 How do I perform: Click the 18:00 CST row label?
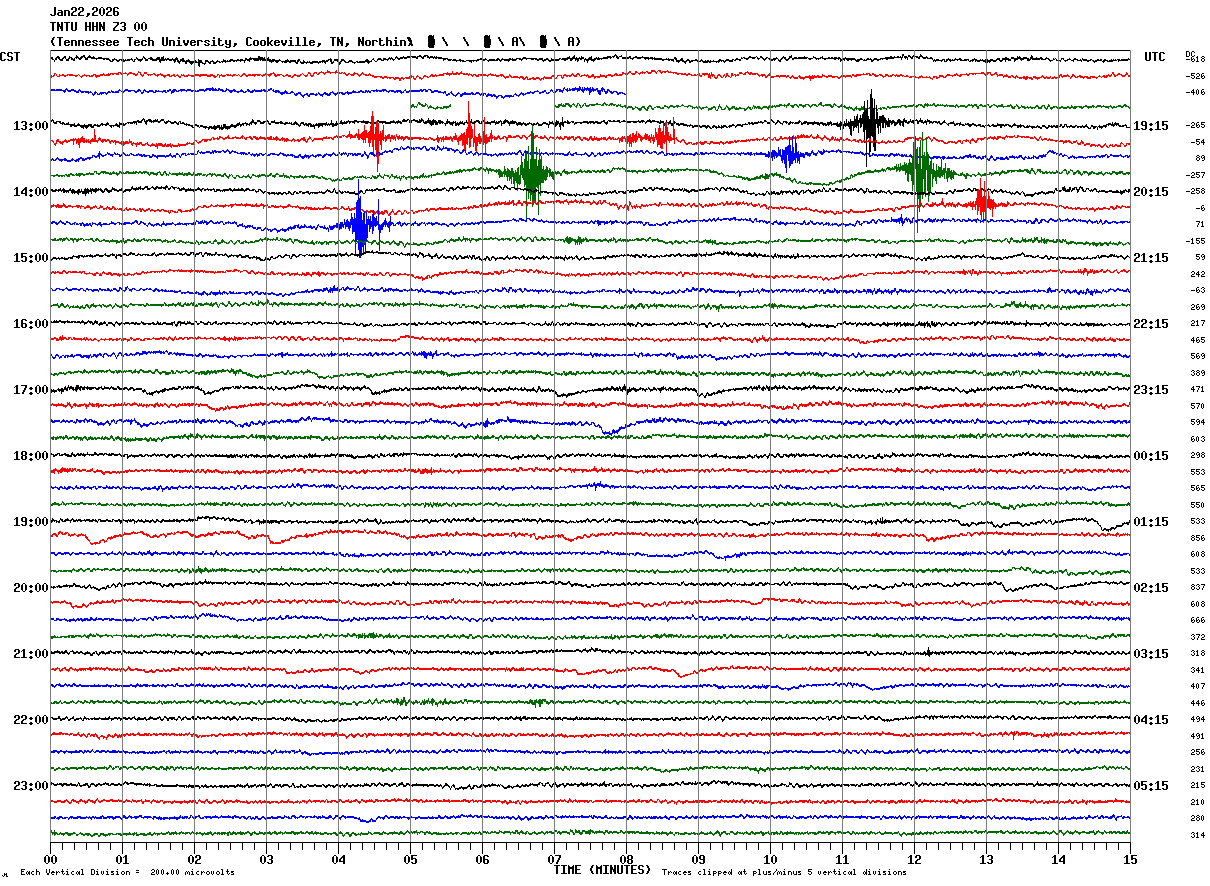pyautogui.click(x=31, y=456)
